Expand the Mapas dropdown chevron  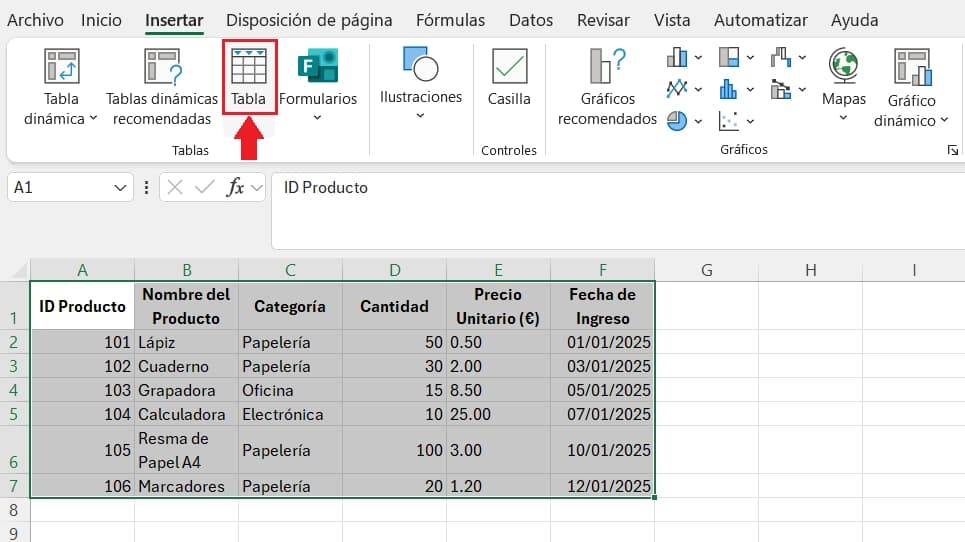[x=844, y=118]
